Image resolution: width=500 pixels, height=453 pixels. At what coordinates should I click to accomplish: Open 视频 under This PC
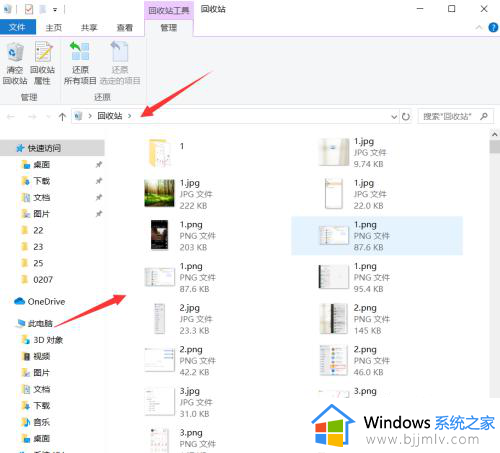pyautogui.click(x=36, y=356)
